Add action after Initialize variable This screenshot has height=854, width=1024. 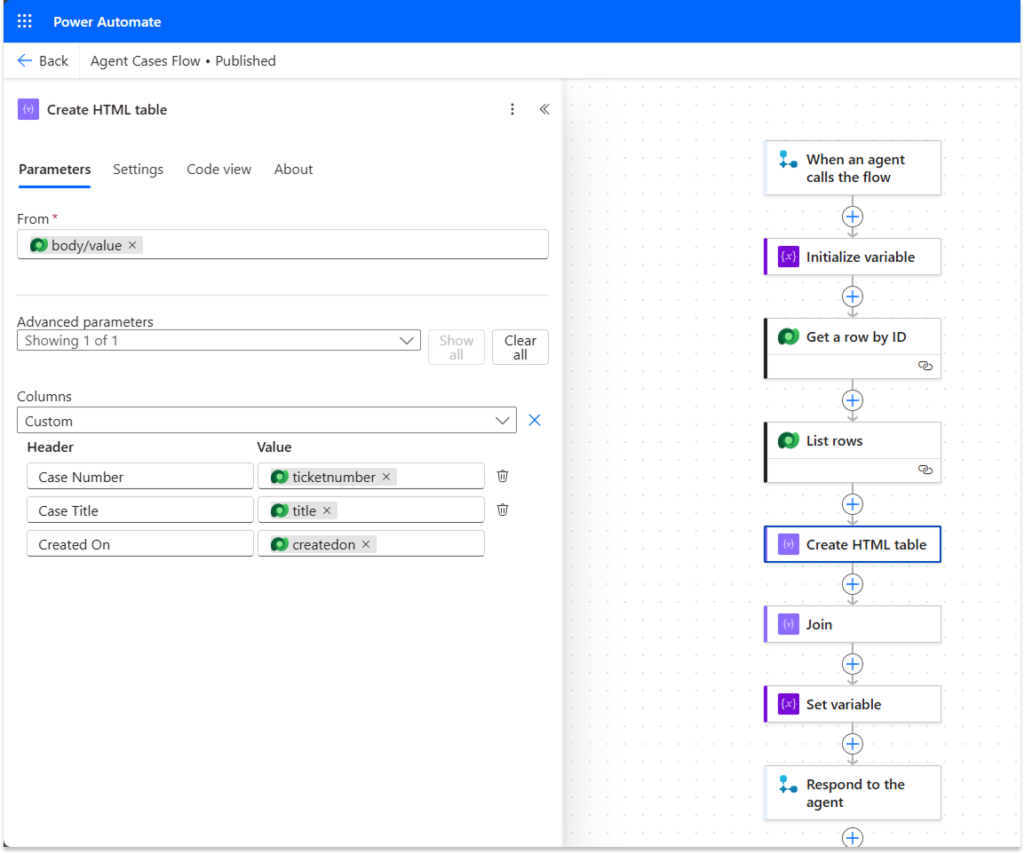click(x=852, y=296)
